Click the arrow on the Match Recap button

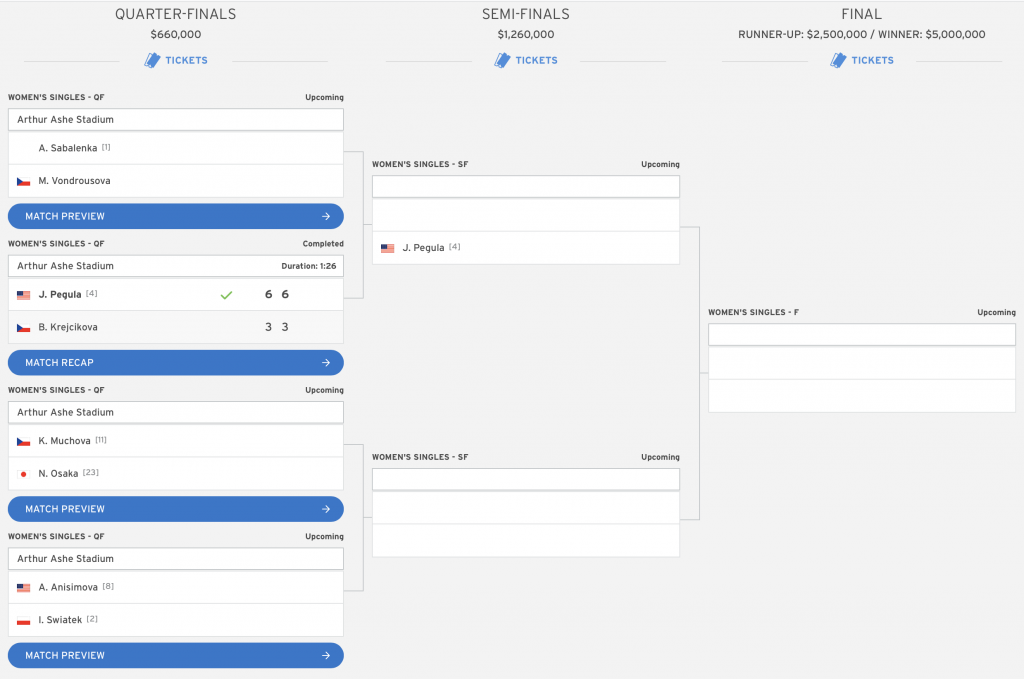click(326, 363)
